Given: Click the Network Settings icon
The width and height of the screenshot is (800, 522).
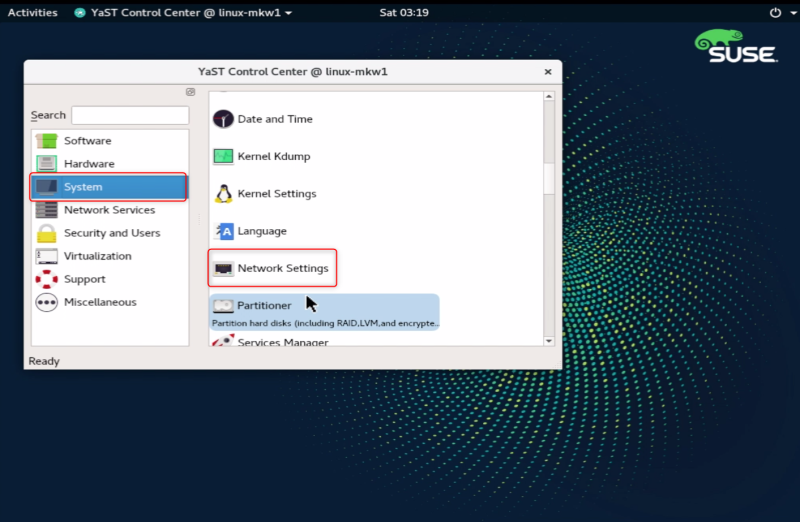Looking at the screenshot, I should coord(223,268).
